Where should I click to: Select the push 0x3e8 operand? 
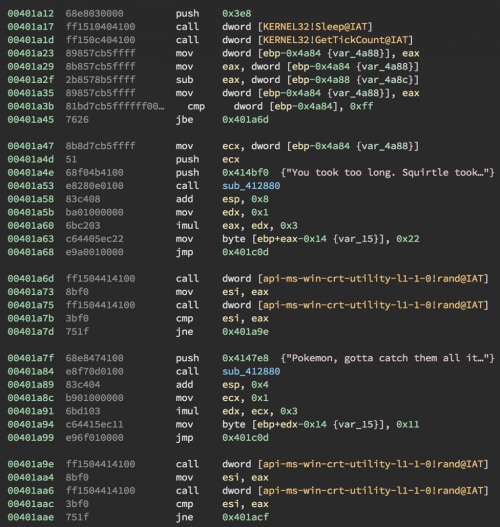point(237,13)
